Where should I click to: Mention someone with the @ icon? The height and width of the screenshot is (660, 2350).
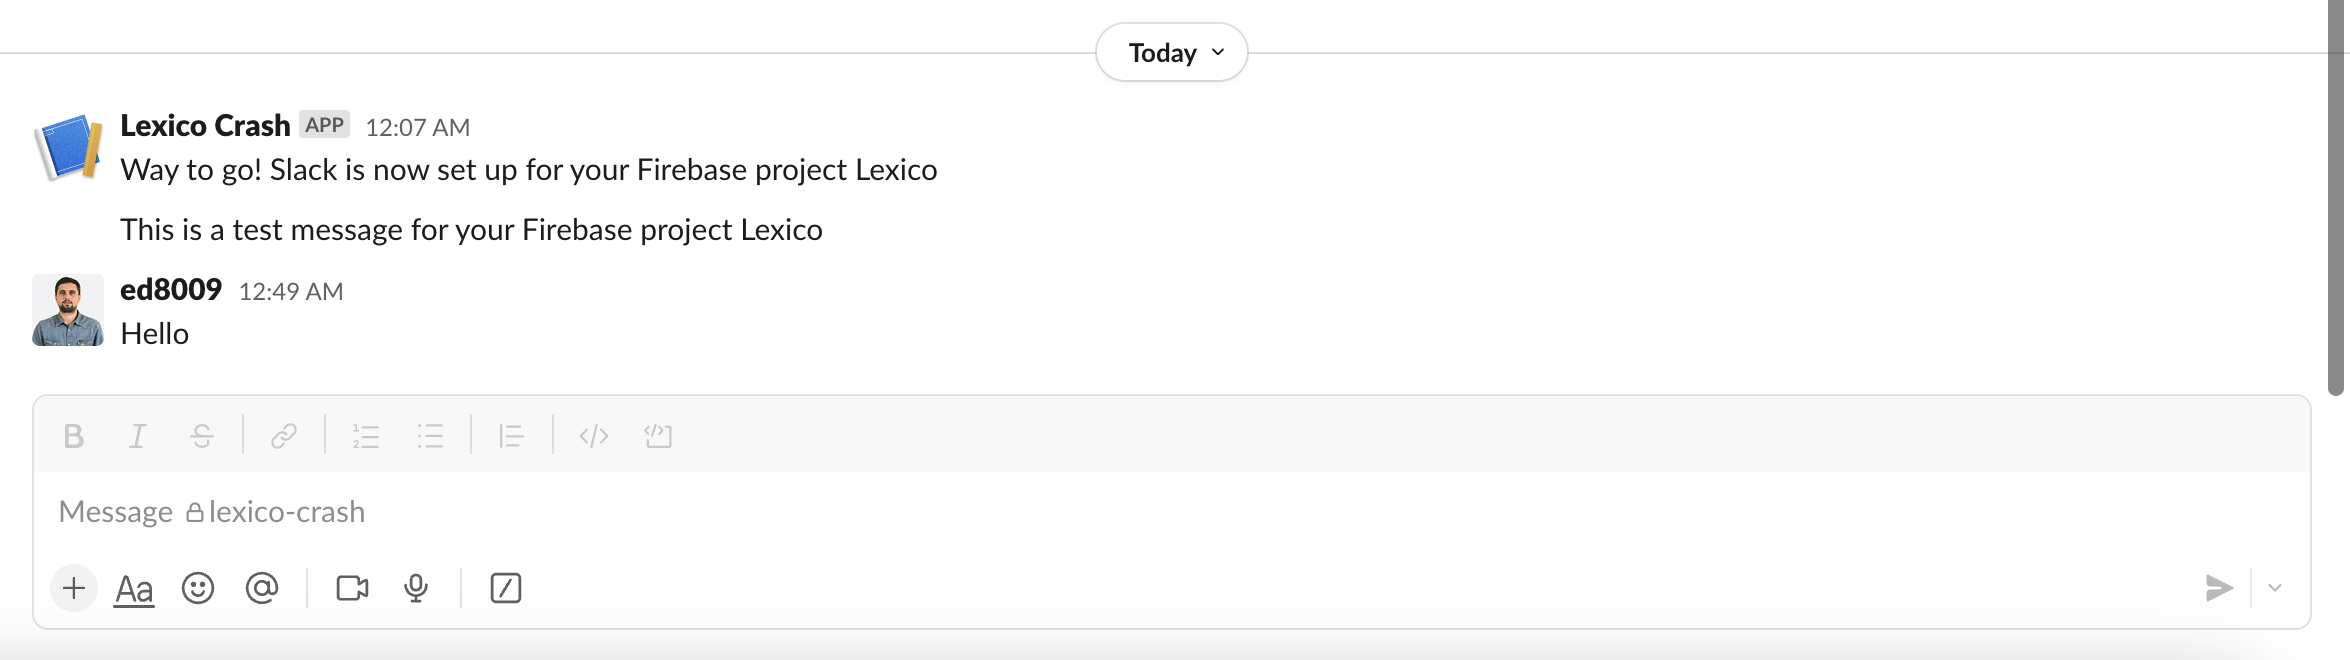click(262, 588)
